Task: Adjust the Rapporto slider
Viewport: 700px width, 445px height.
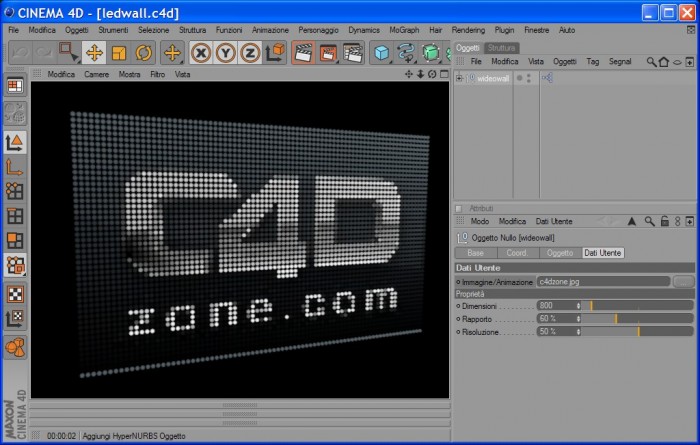Action: [638, 319]
